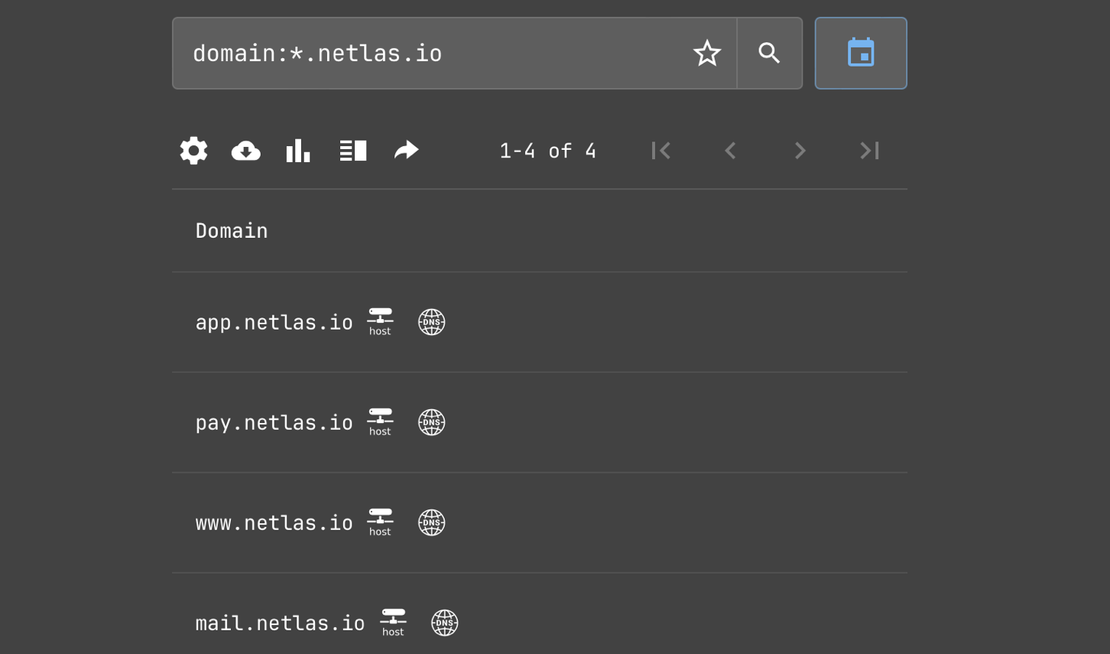View host info for www.netlas.io
Screen dimensions: 1110x654
click(380, 522)
